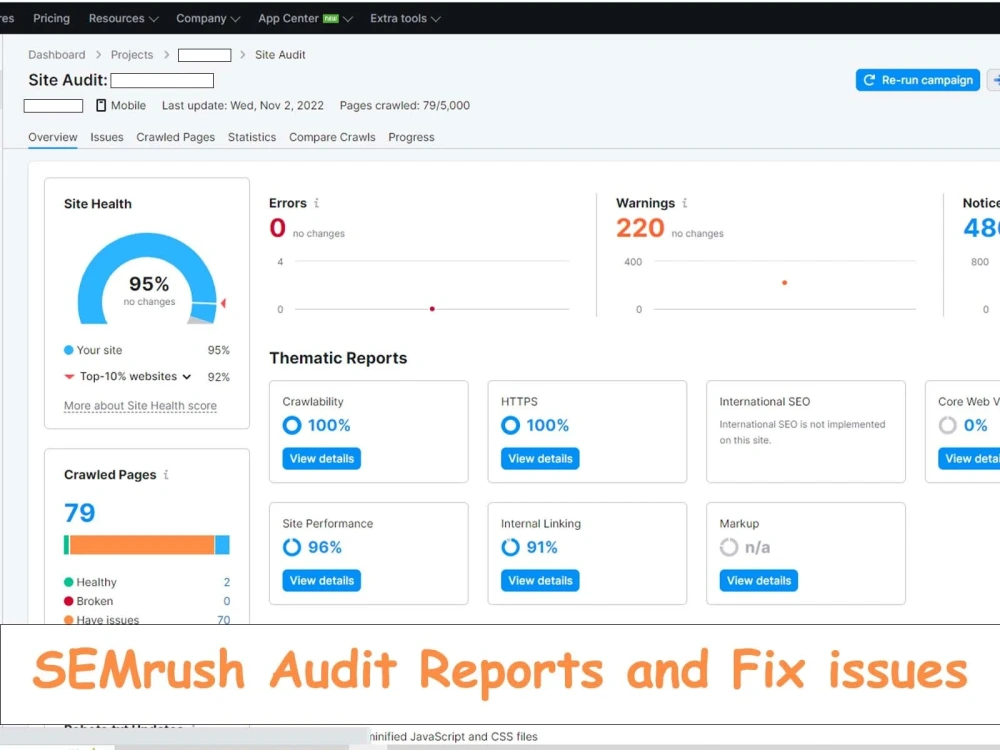This screenshot has height=750, width=1000.
Task: Open the Warnings info icon
Action: tap(684, 203)
